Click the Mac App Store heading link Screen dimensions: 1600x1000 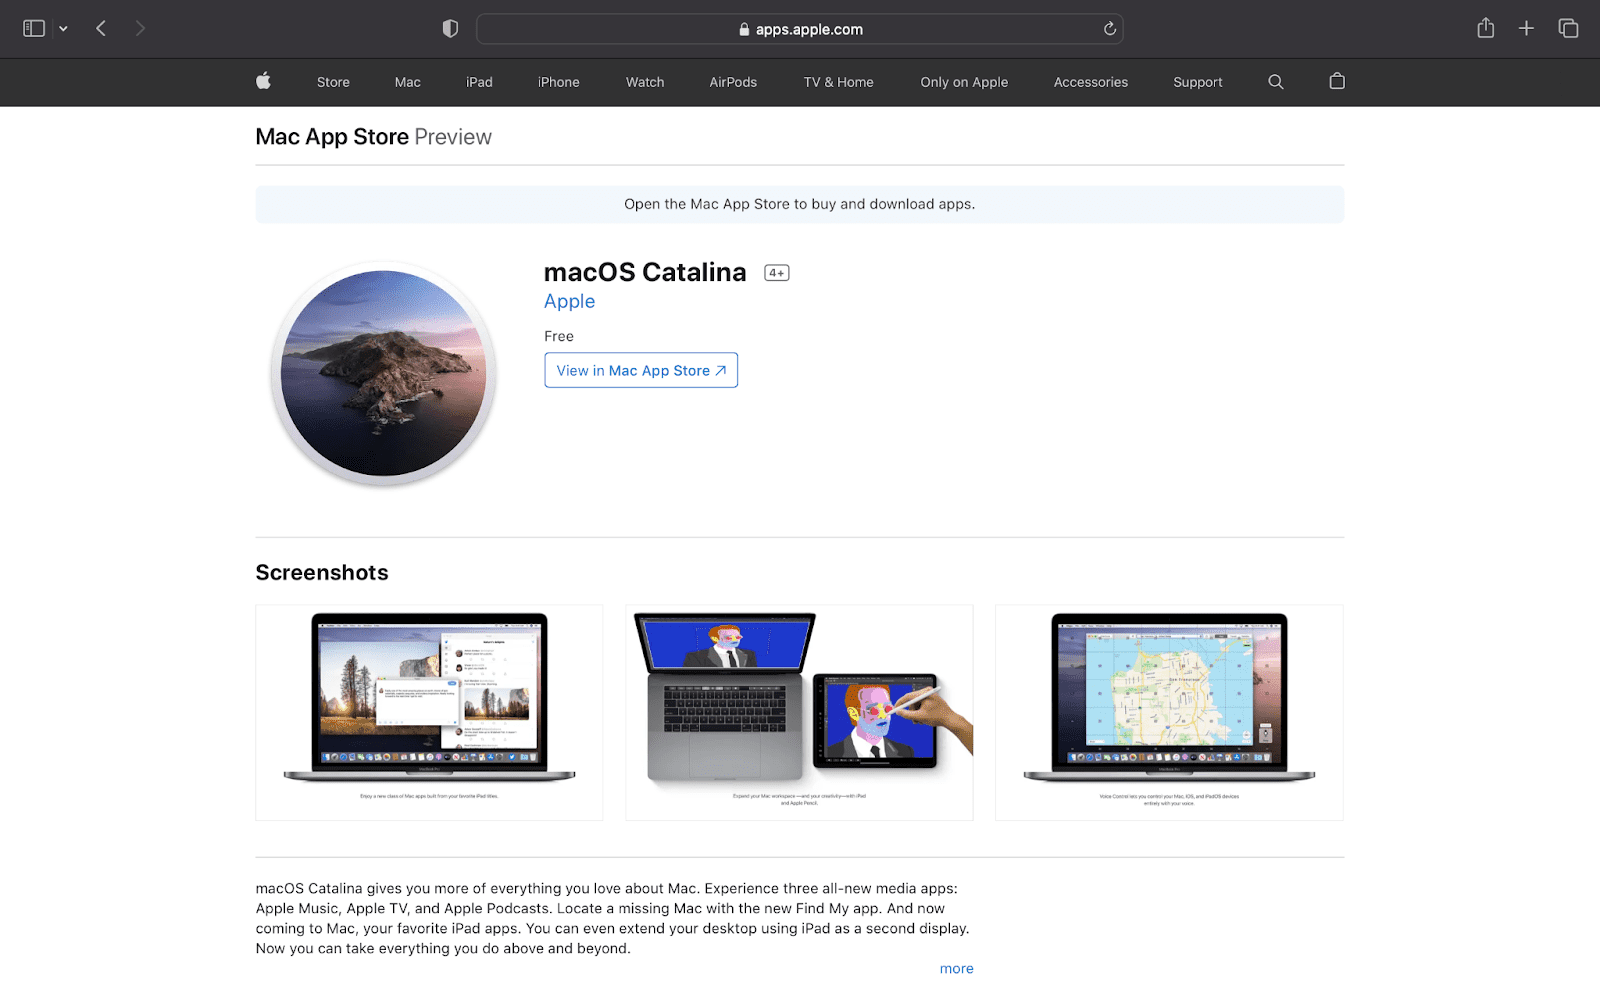332,137
